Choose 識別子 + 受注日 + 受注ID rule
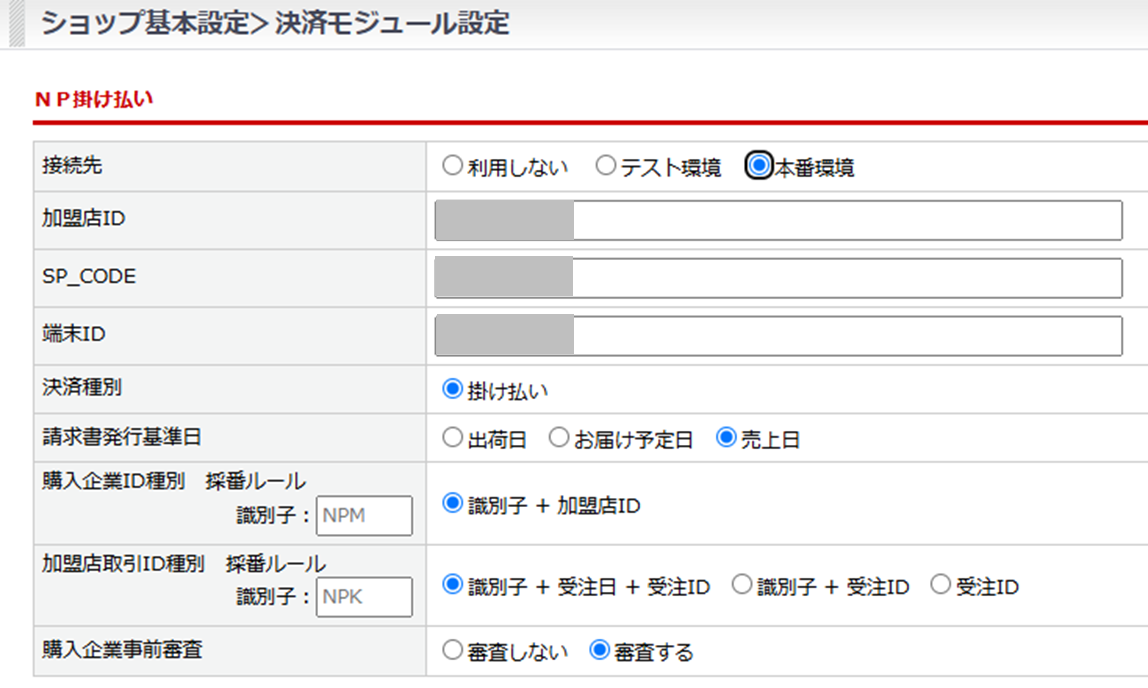The image size is (1148, 688). [x=453, y=586]
